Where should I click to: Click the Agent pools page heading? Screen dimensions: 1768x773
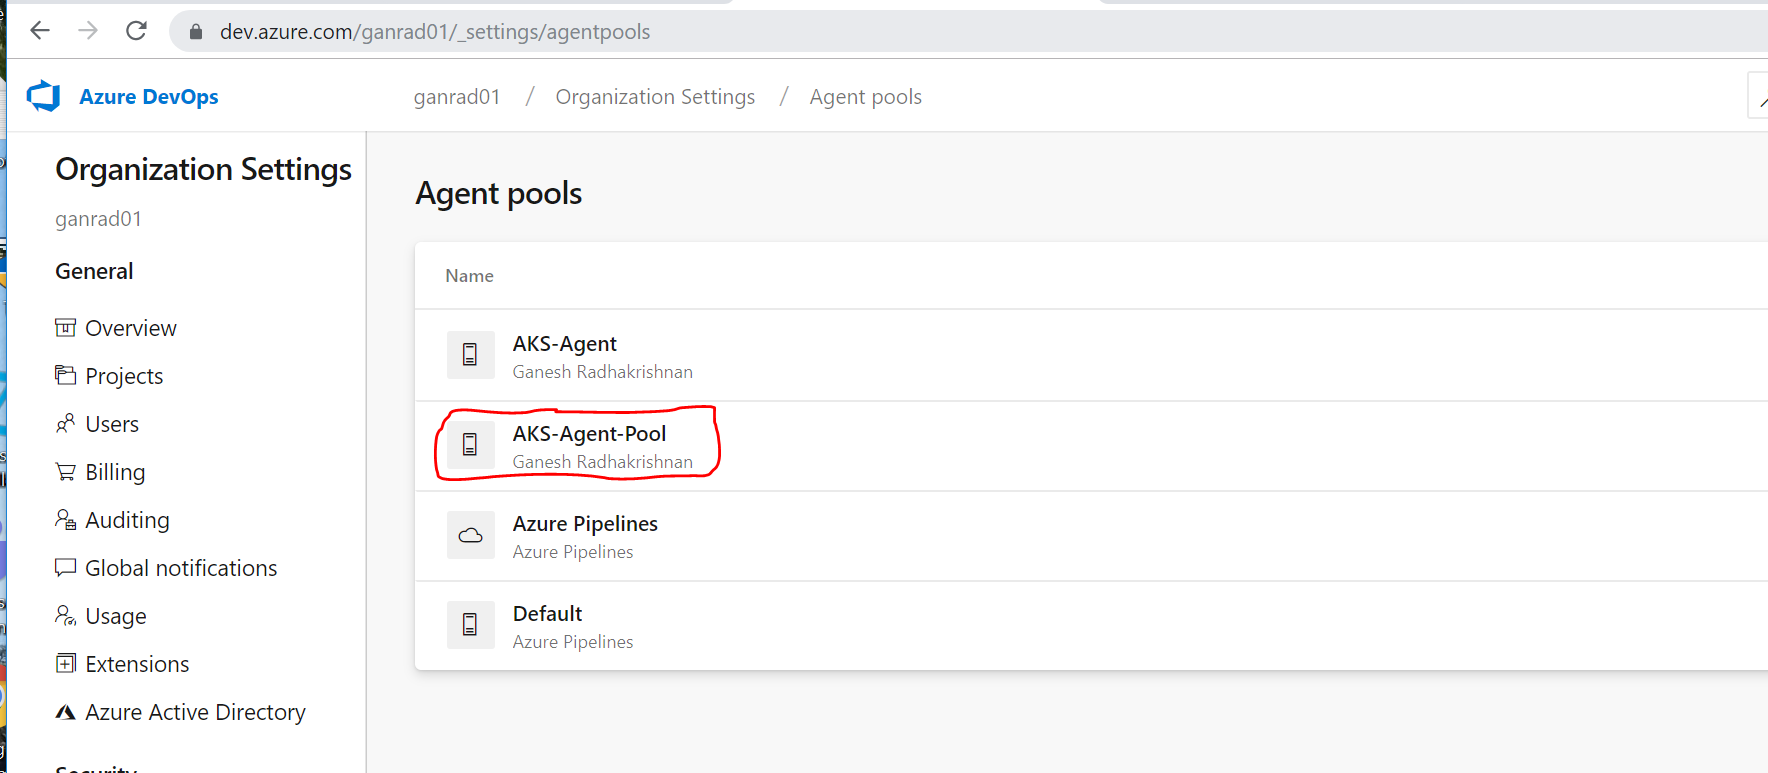(x=499, y=193)
